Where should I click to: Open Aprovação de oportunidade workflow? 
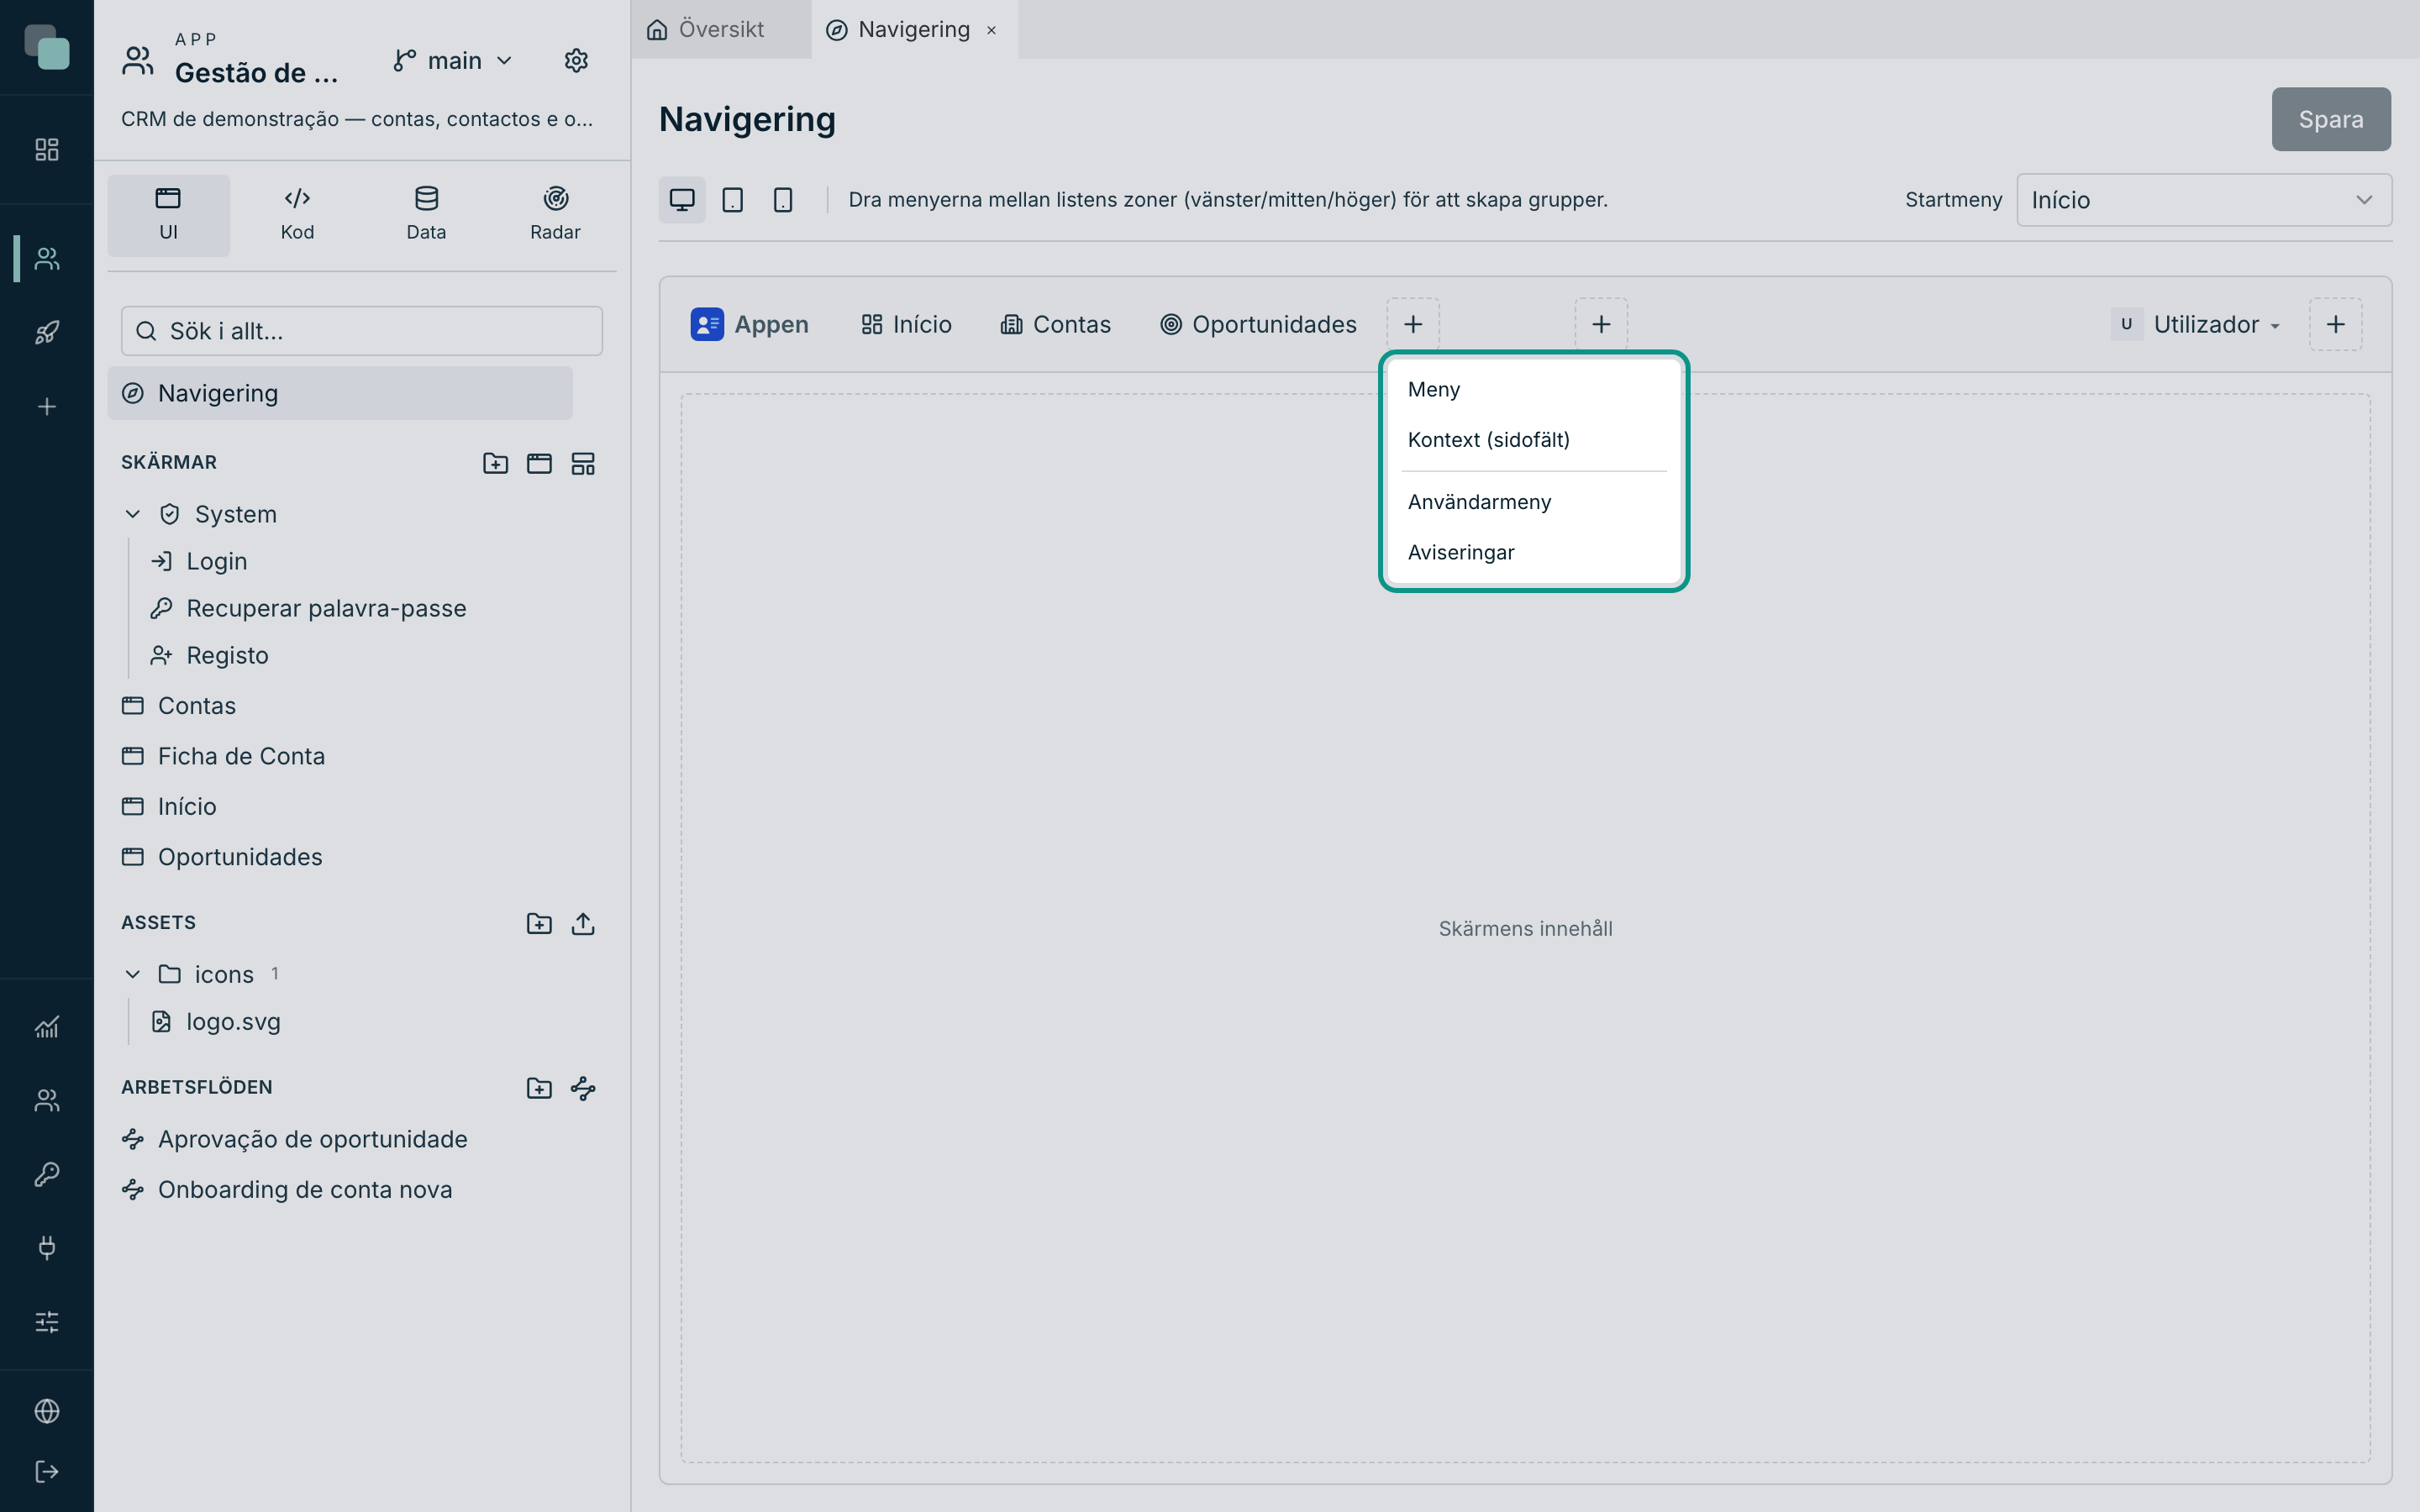coord(295,1139)
